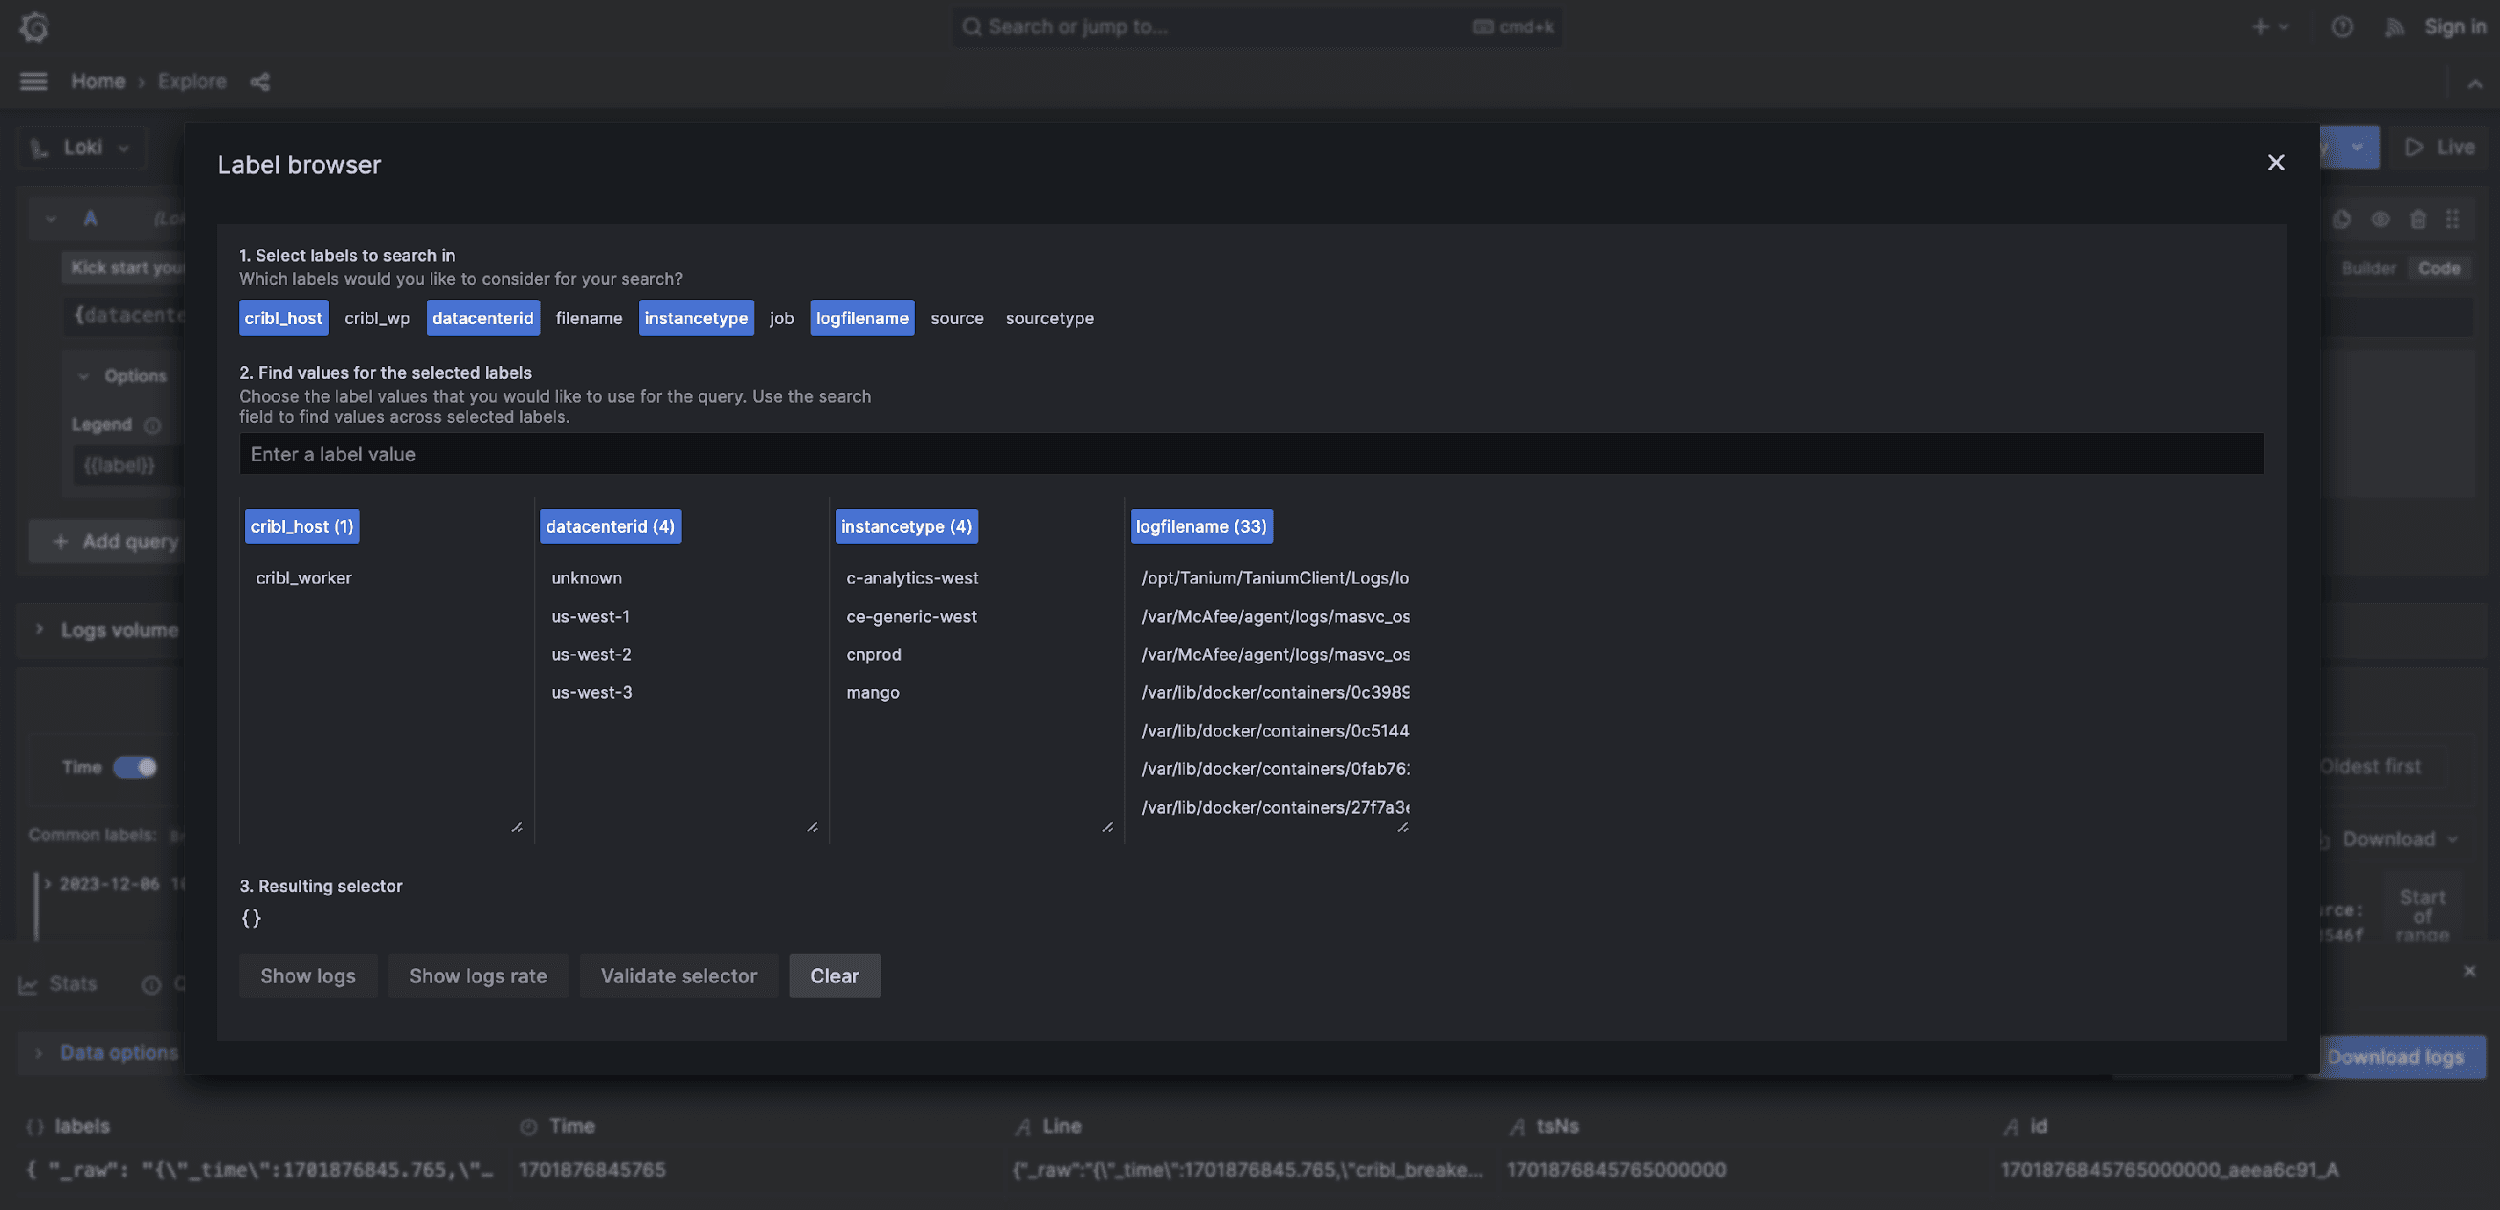Select the filename label for searching
Viewport: 2500px width, 1210px height.
pos(588,318)
